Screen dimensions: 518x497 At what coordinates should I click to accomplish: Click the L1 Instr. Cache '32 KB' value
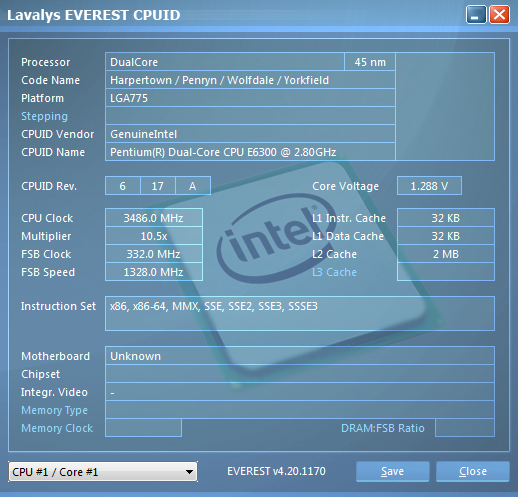(x=446, y=218)
